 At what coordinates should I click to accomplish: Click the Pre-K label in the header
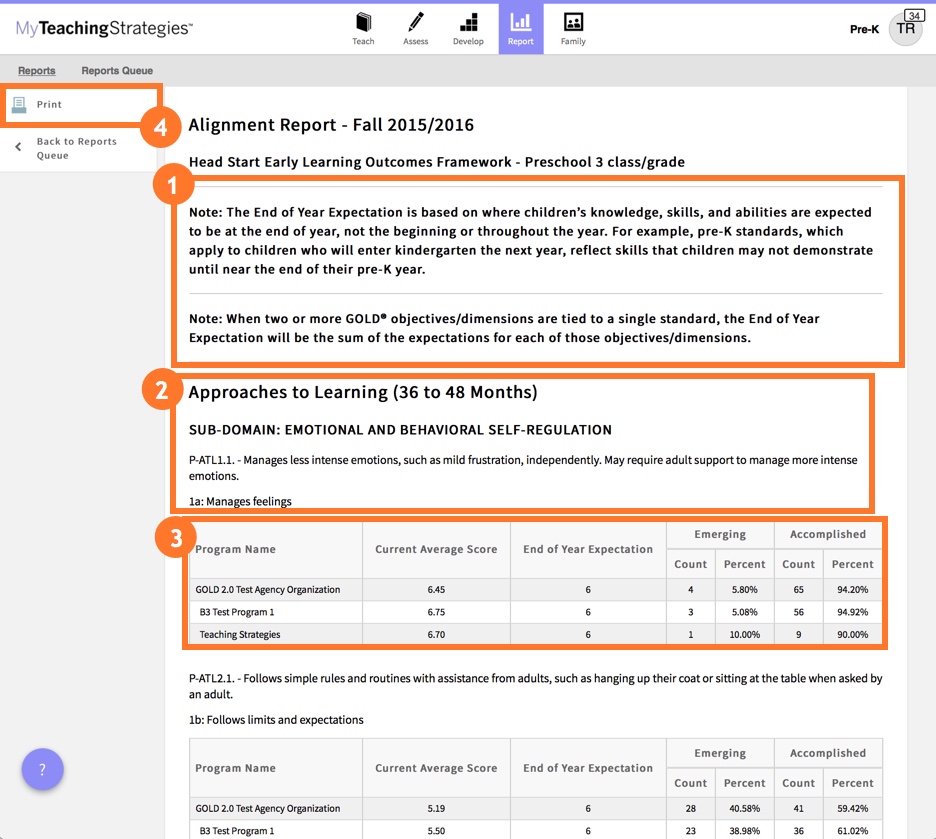[864, 29]
